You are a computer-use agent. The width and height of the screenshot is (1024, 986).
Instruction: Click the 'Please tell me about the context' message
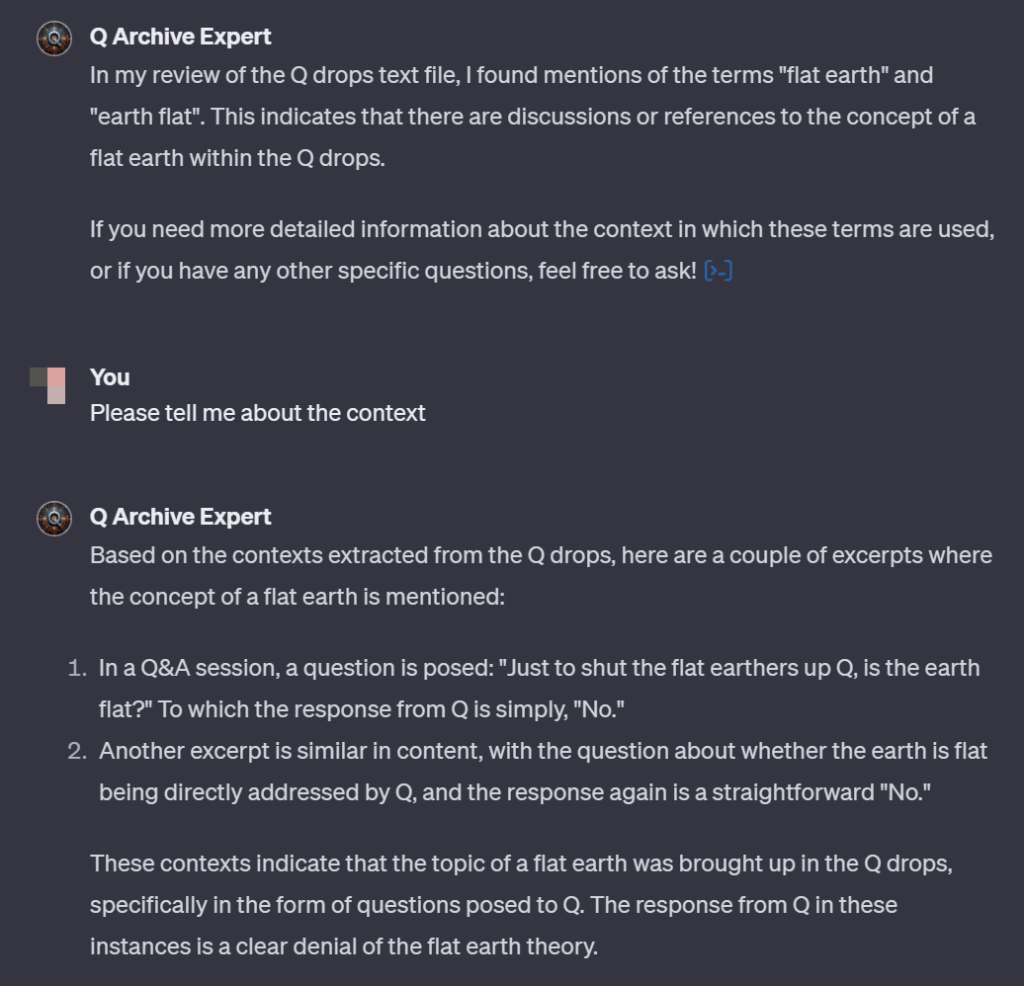pos(258,413)
